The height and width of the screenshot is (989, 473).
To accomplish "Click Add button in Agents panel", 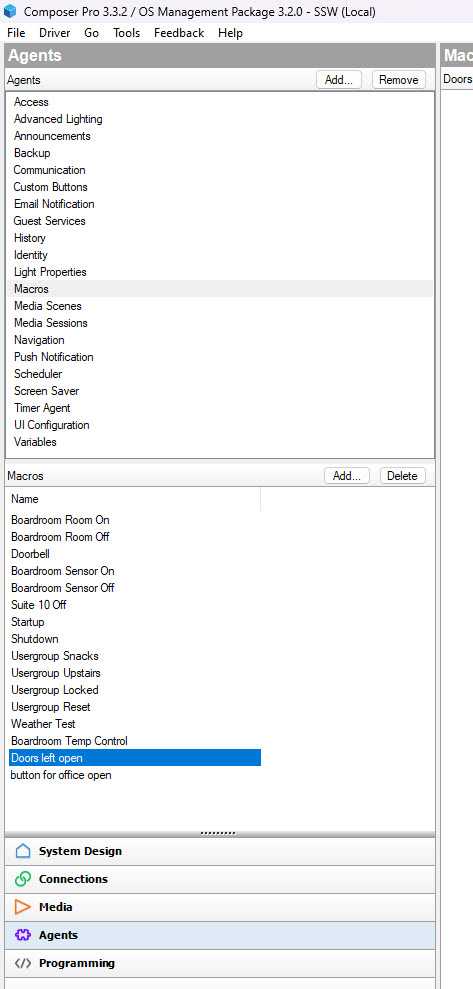I will (x=339, y=79).
